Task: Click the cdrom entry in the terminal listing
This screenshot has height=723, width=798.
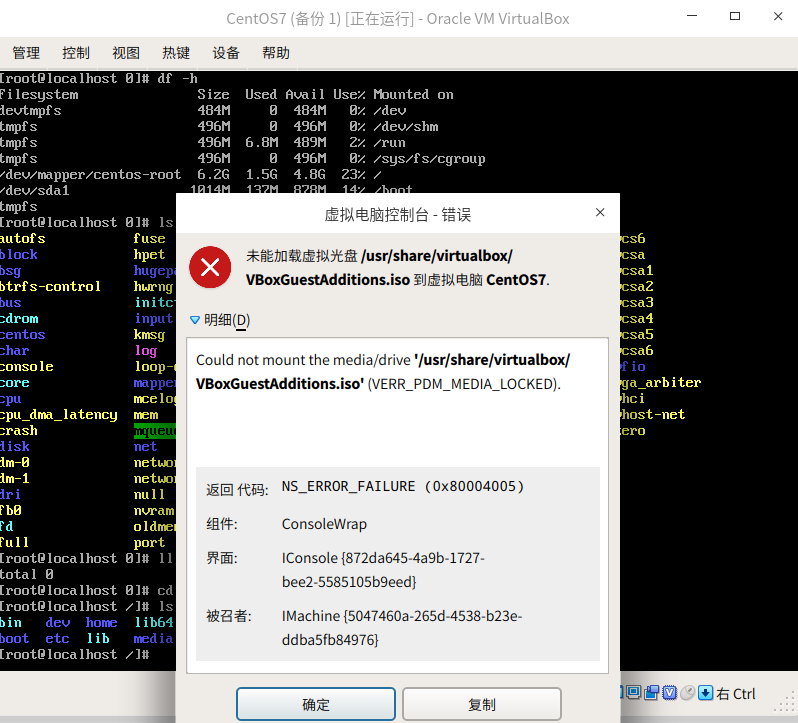Action: coord(19,319)
